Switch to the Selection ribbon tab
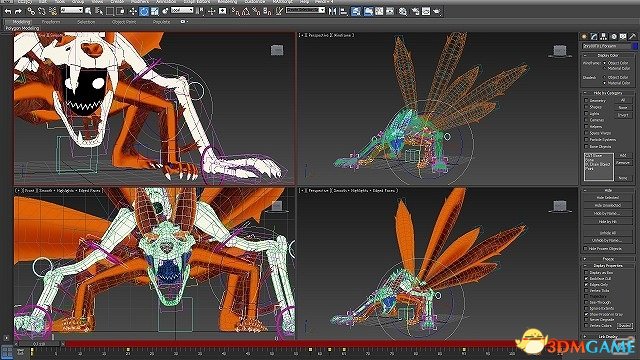 pos(86,22)
